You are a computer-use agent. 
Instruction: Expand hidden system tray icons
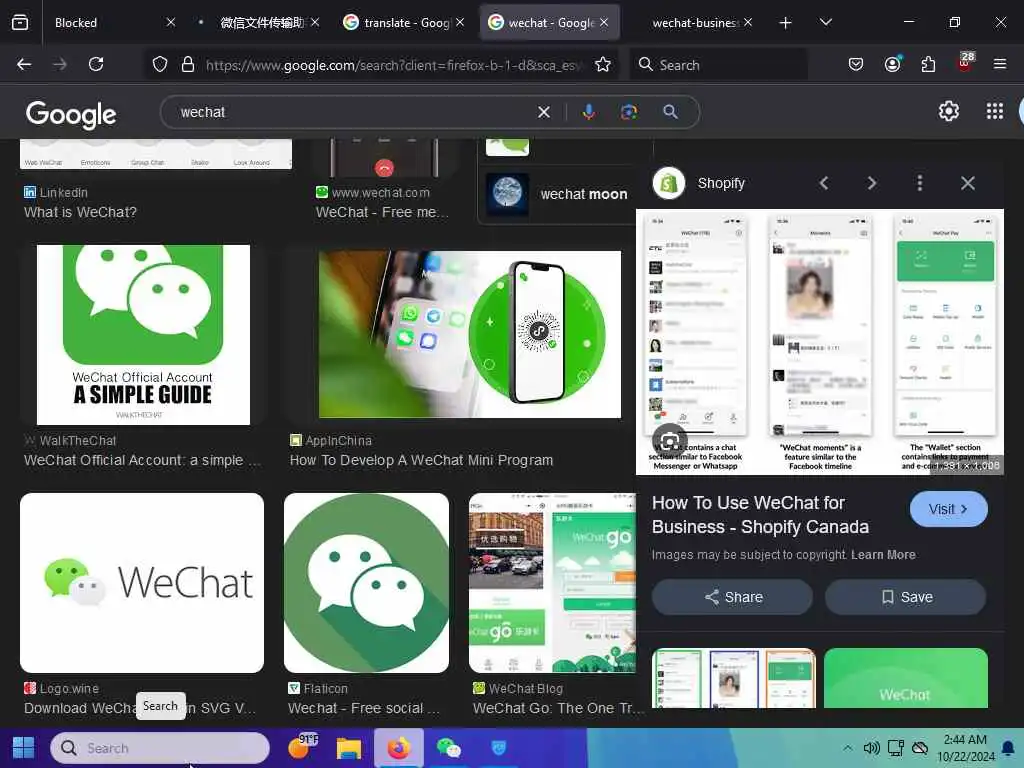tap(847, 748)
